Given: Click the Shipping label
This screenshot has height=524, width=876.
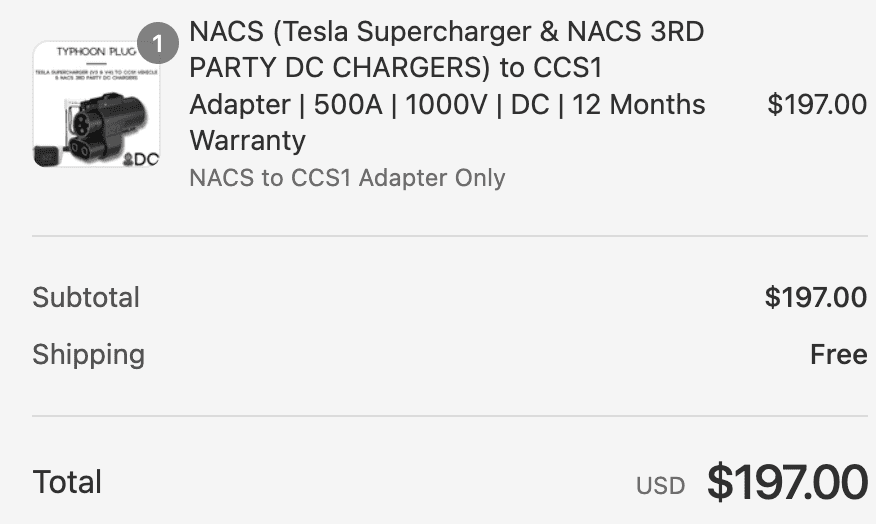Looking at the screenshot, I should pyautogui.click(x=88, y=354).
